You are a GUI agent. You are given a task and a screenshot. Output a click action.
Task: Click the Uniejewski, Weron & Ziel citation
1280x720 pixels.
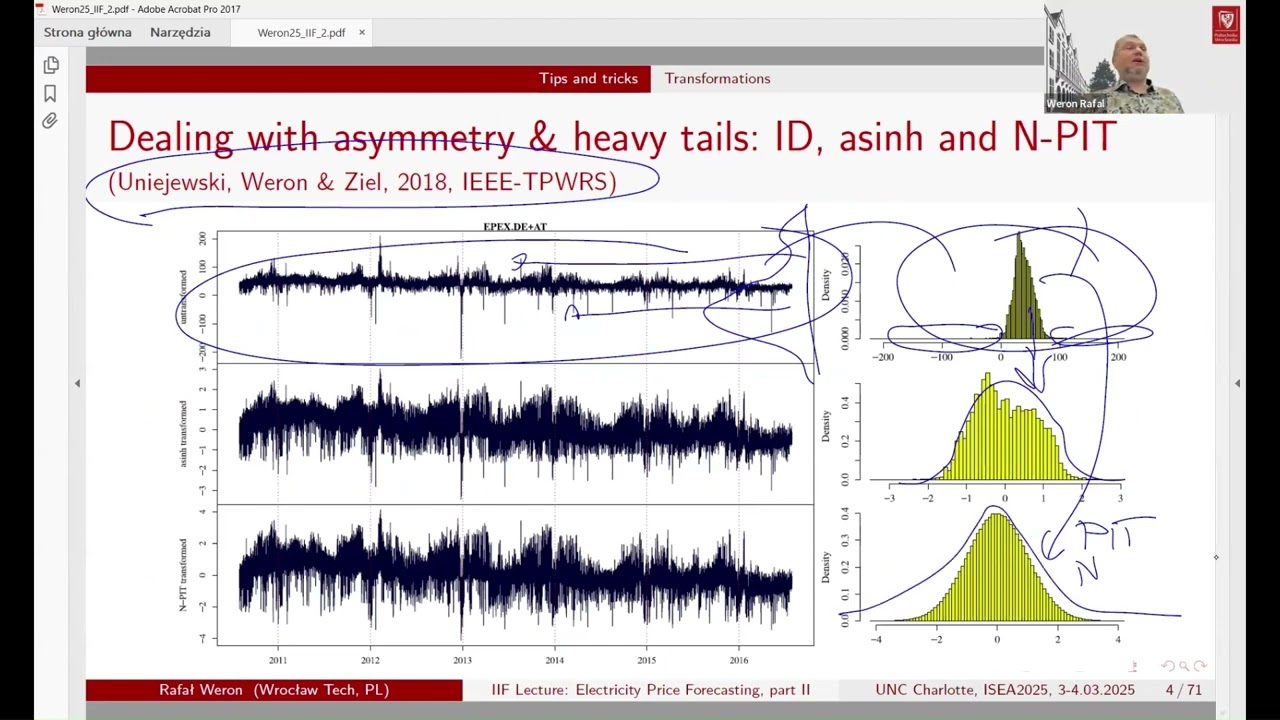(x=362, y=182)
